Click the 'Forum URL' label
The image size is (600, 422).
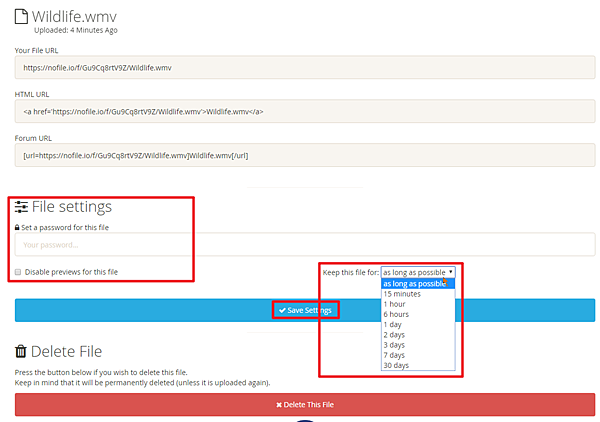pos(33,138)
